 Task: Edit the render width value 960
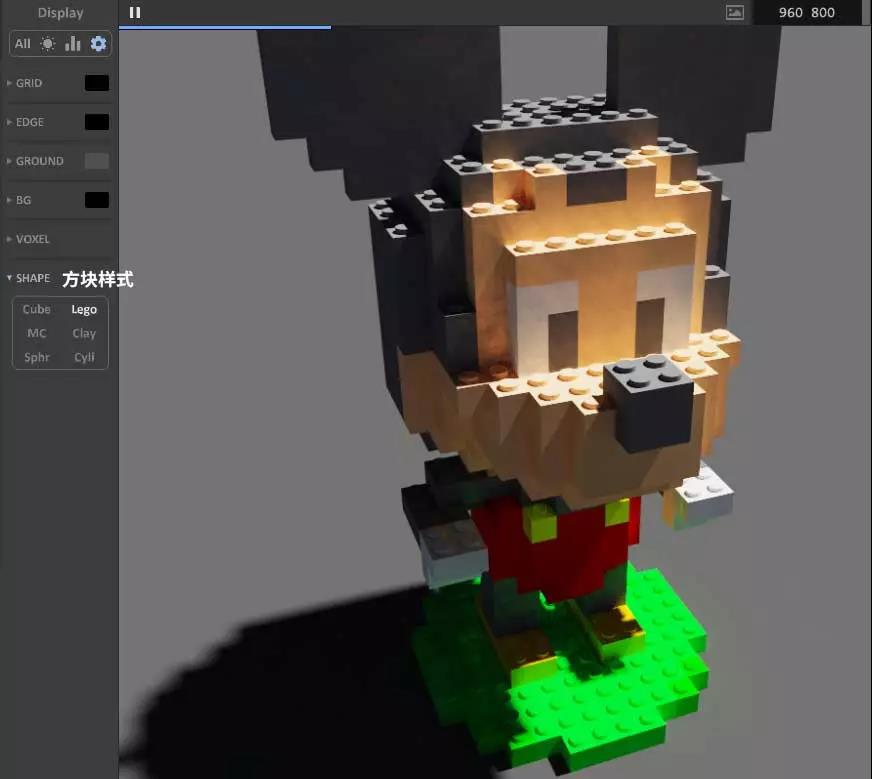790,12
